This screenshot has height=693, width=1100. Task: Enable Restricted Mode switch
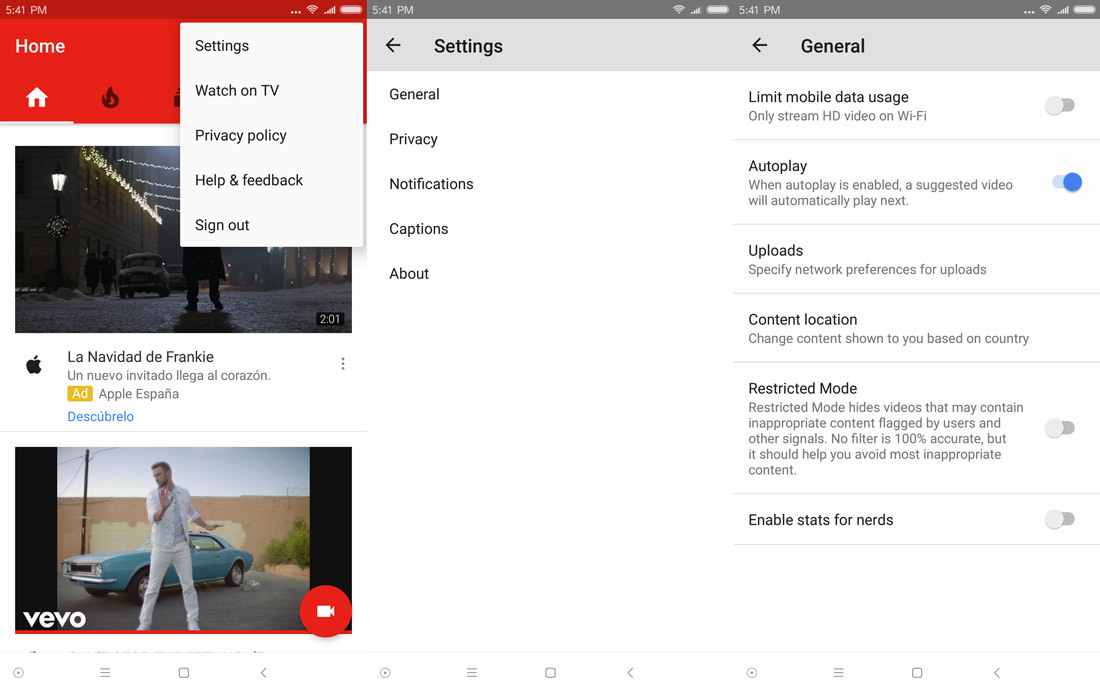[1059, 428]
